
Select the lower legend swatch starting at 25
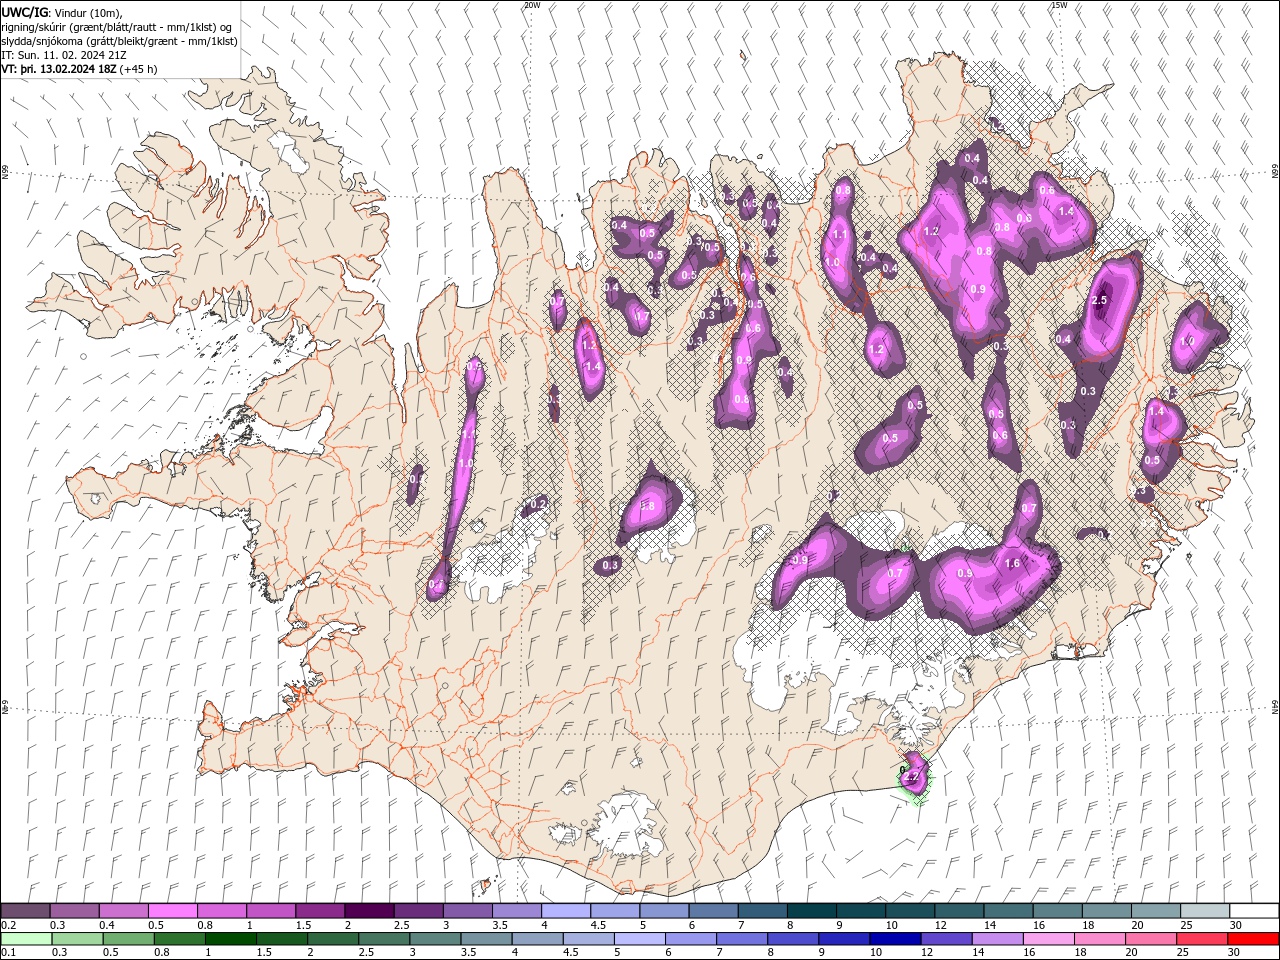pyautogui.click(x=1202, y=939)
